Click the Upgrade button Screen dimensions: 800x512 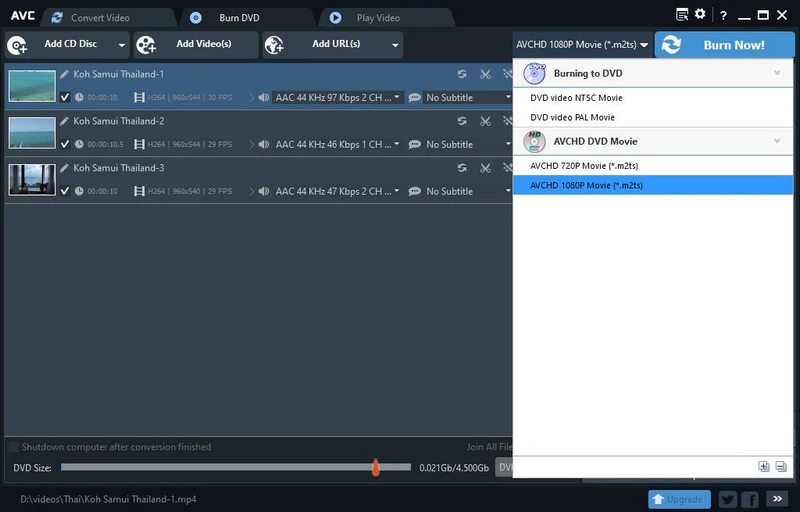pyautogui.click(x=680, y=499)
